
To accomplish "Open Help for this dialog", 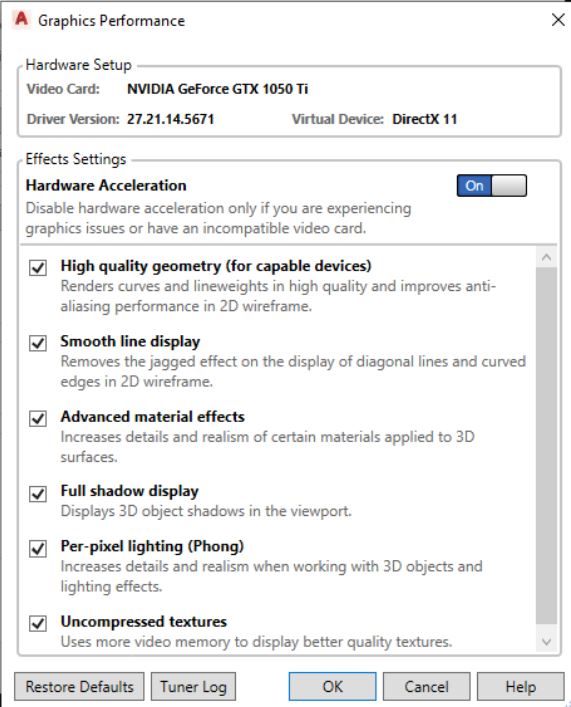I will (520, 687).
